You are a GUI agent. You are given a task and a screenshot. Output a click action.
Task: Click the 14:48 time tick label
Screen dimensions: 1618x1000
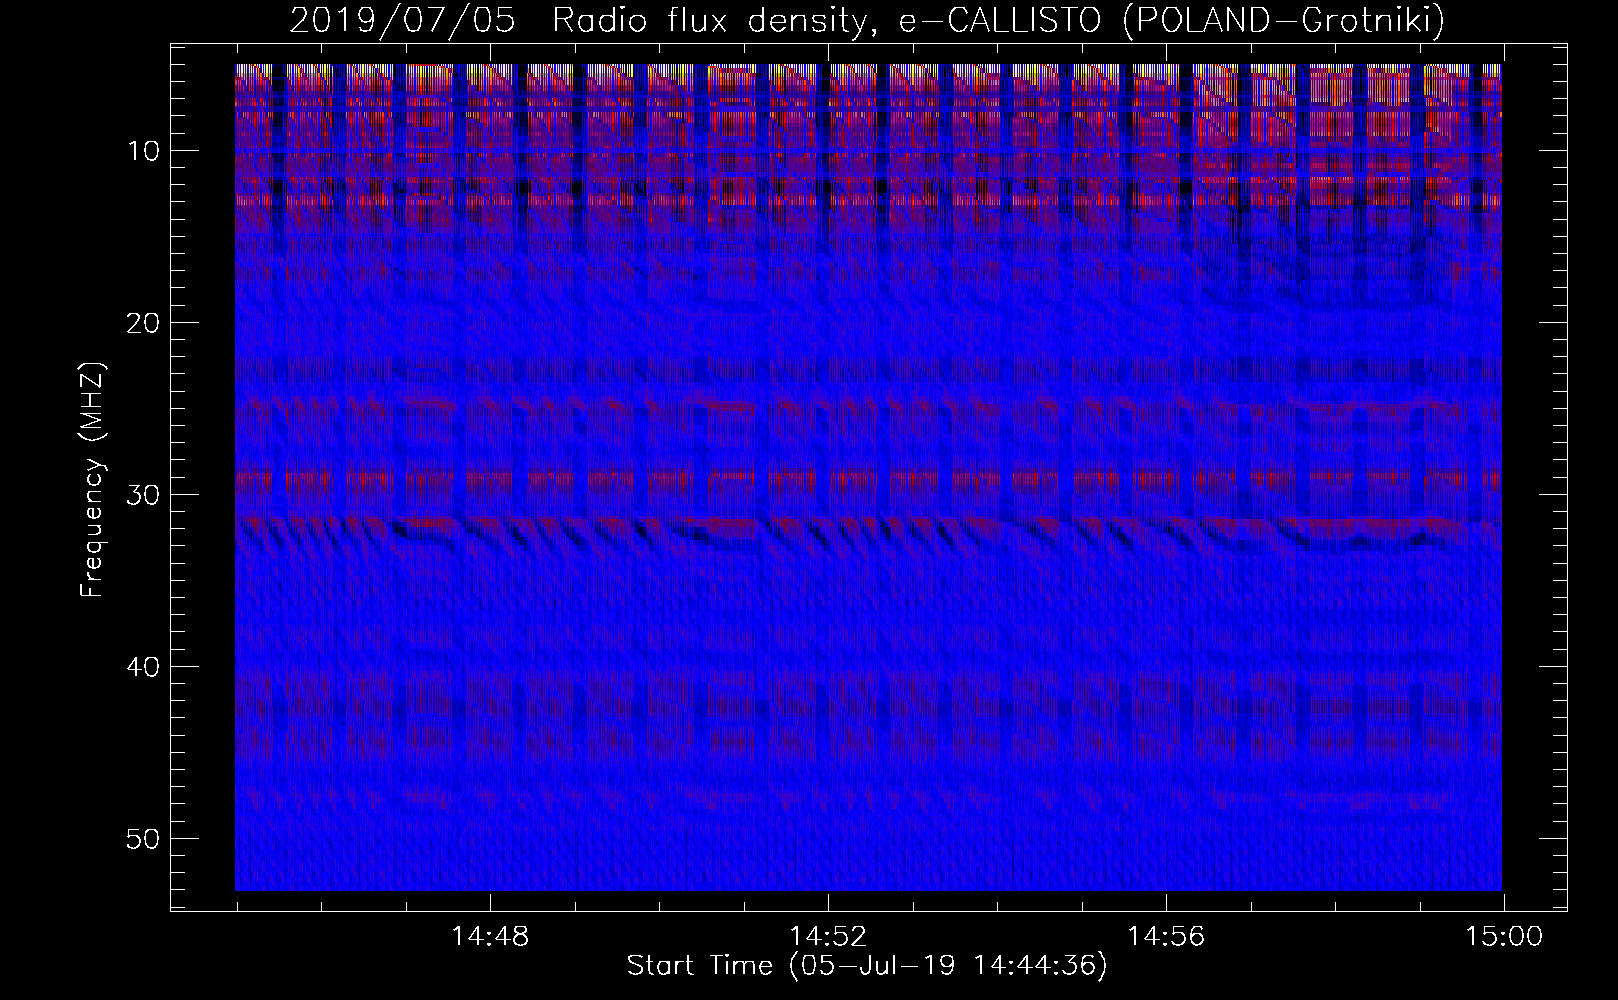tap(490, 937)
